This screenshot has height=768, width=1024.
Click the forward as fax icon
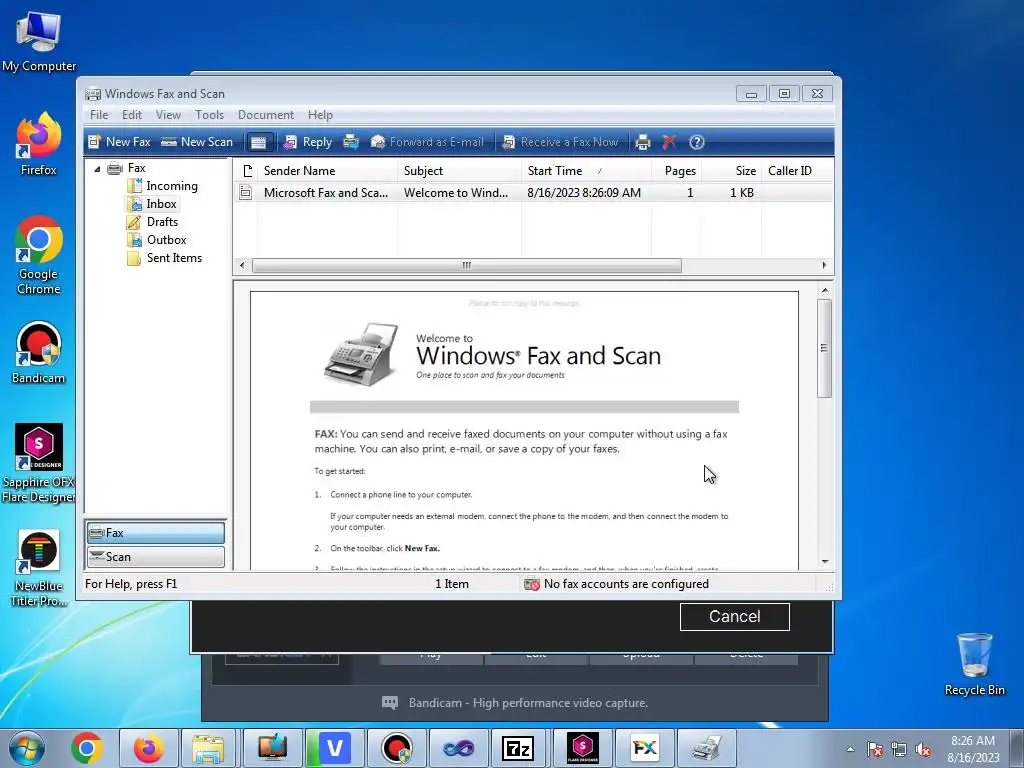(351, 142)
